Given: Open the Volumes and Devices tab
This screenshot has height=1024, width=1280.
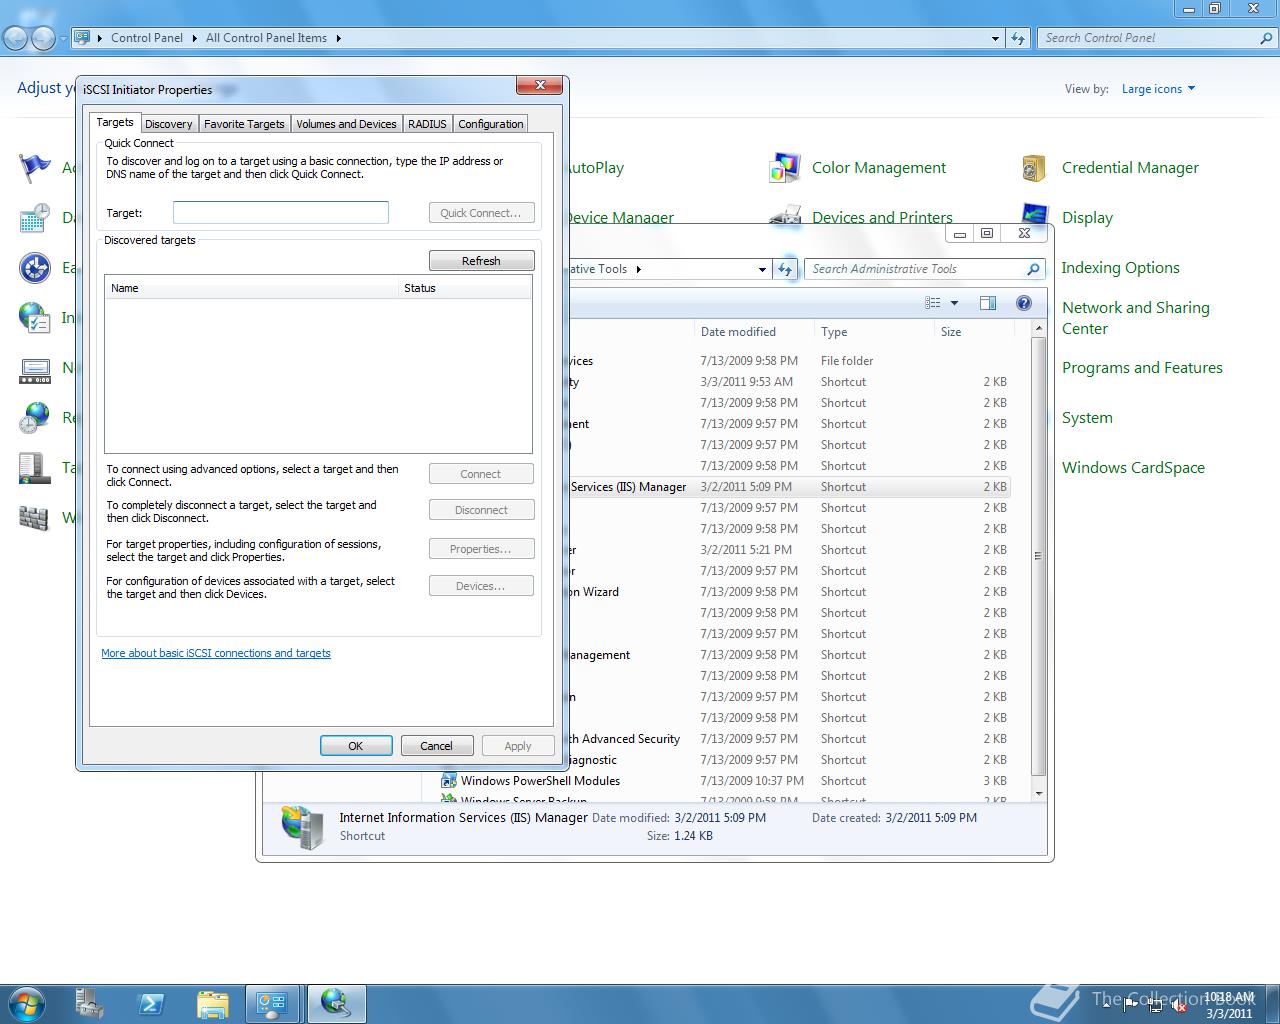Looking at the screenshot, I should click(346, 124).
